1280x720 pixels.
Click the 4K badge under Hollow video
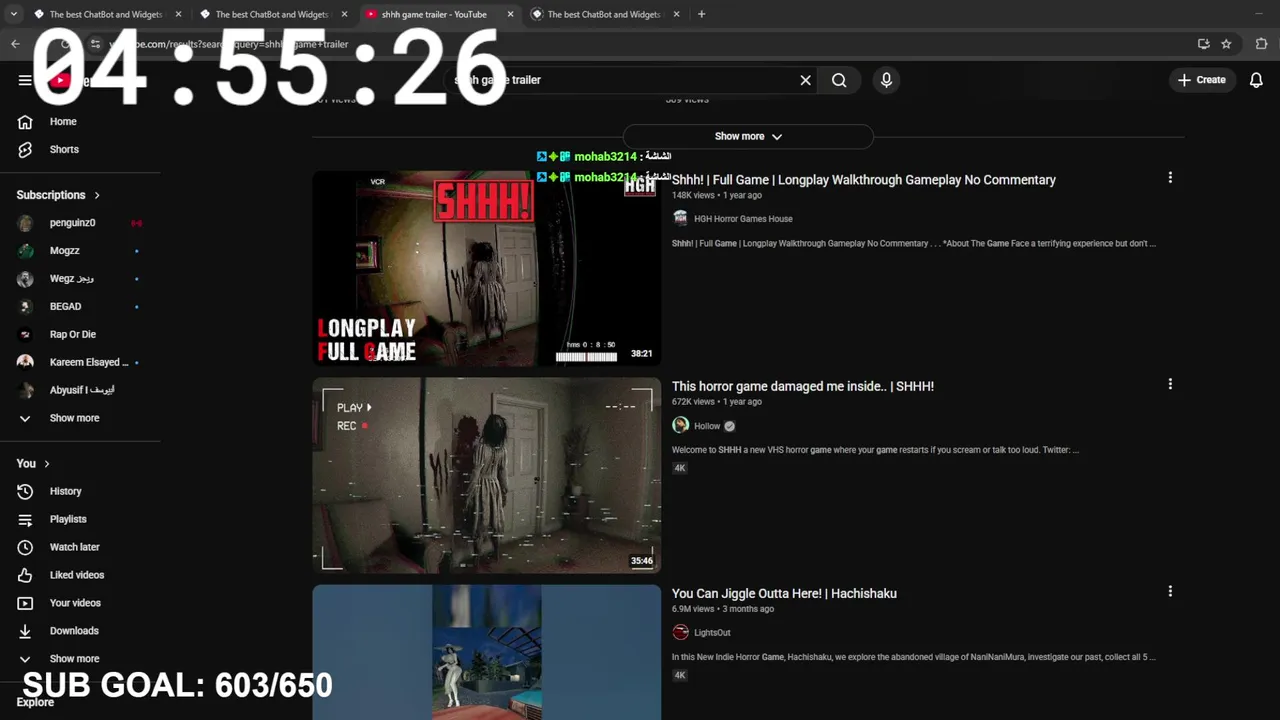(x=680, y=468)
